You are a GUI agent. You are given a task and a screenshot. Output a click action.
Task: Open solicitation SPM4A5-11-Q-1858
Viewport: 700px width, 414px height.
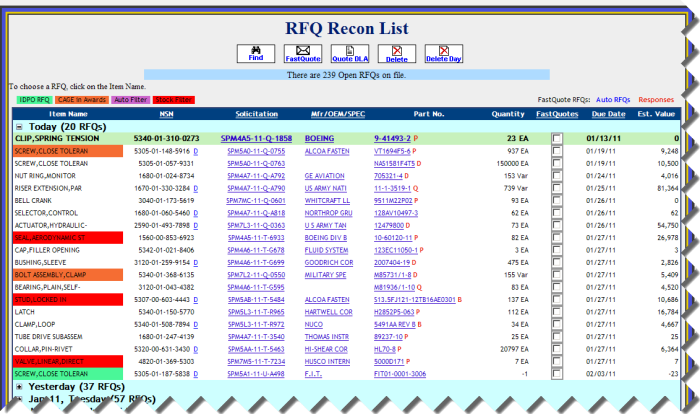coord(256,138)
